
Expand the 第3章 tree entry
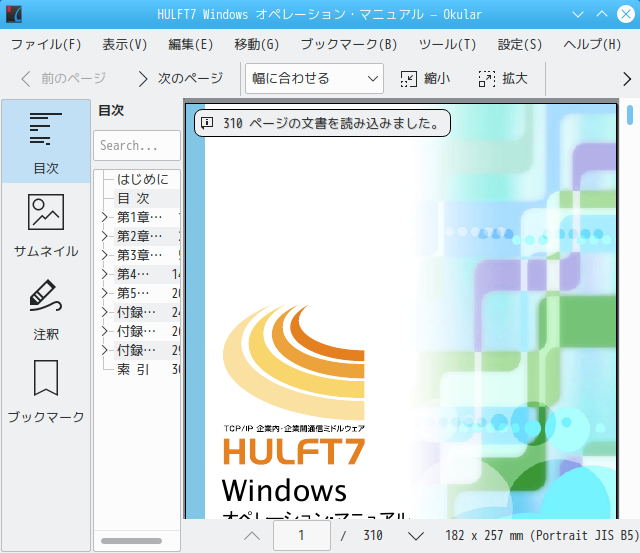coord(104,255)
